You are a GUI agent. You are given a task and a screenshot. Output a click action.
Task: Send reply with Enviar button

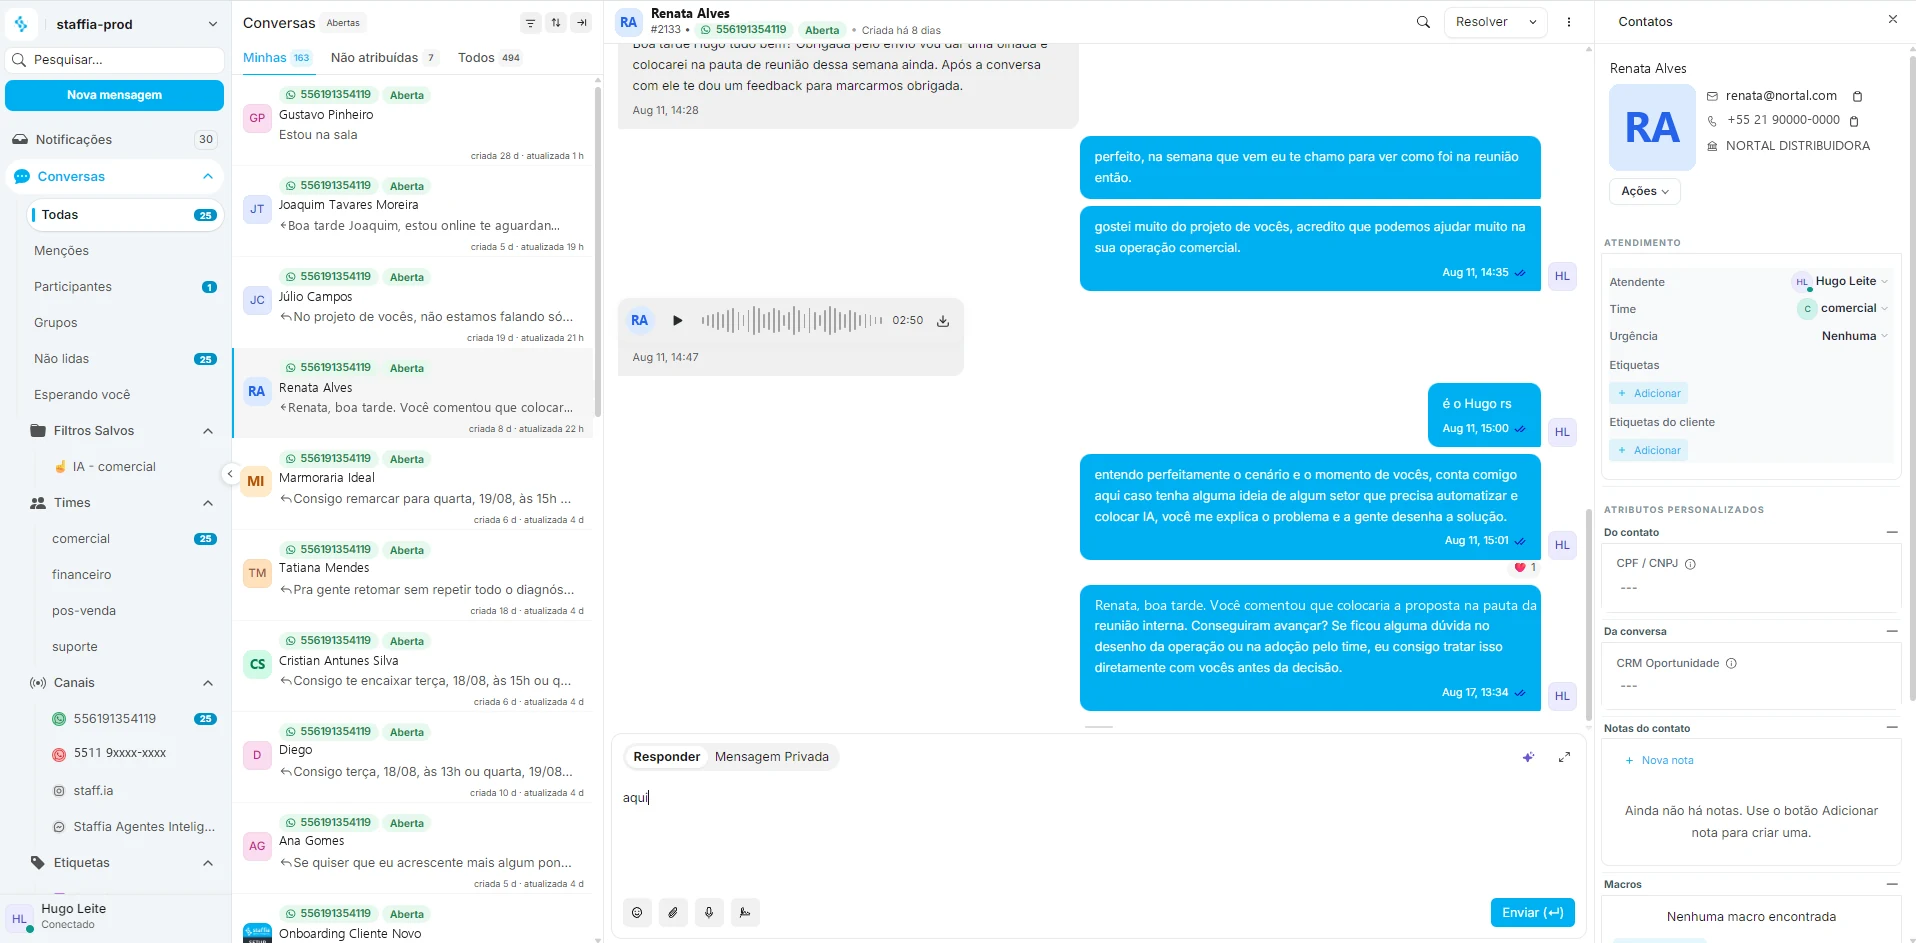point(1532,912)
